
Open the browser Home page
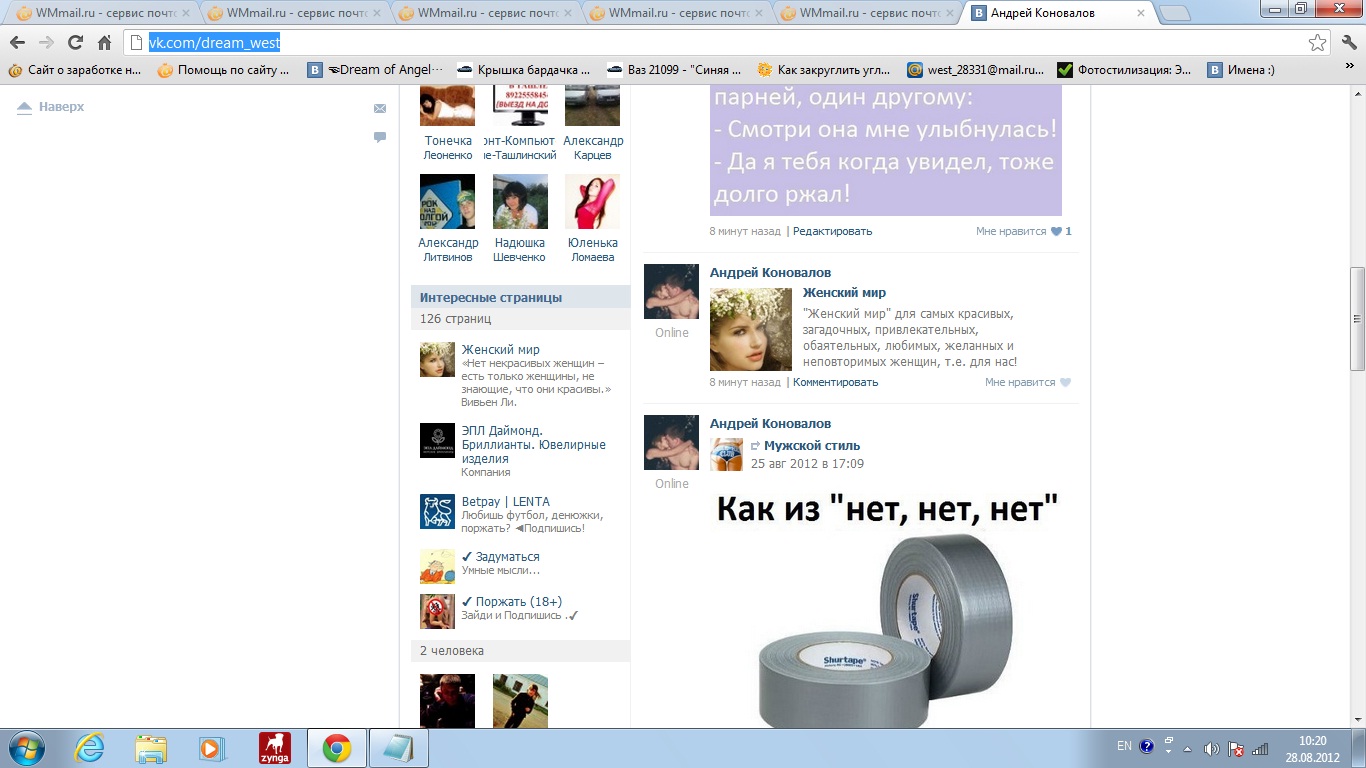click(x=104, y=43)
